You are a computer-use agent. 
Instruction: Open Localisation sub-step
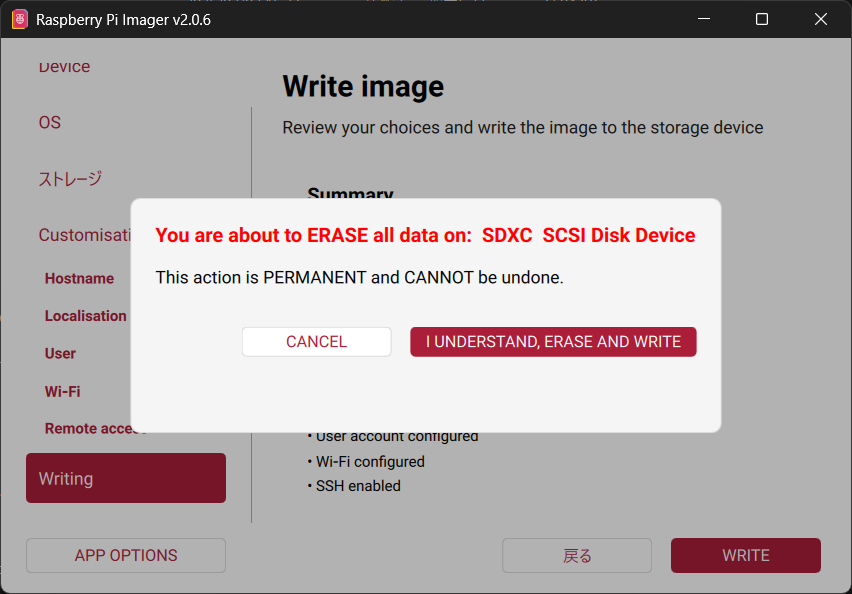pyautogui.click(x=85, y=316)
